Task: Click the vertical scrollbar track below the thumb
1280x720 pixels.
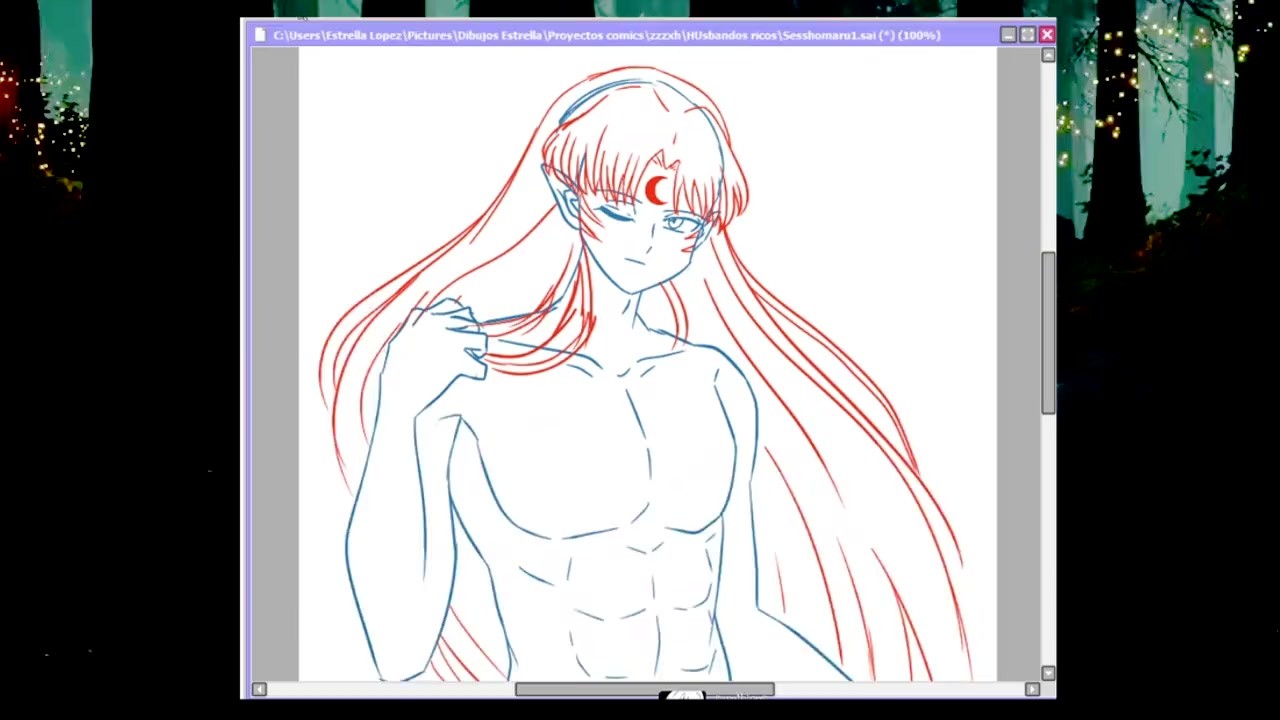Action: point(1047,540)
